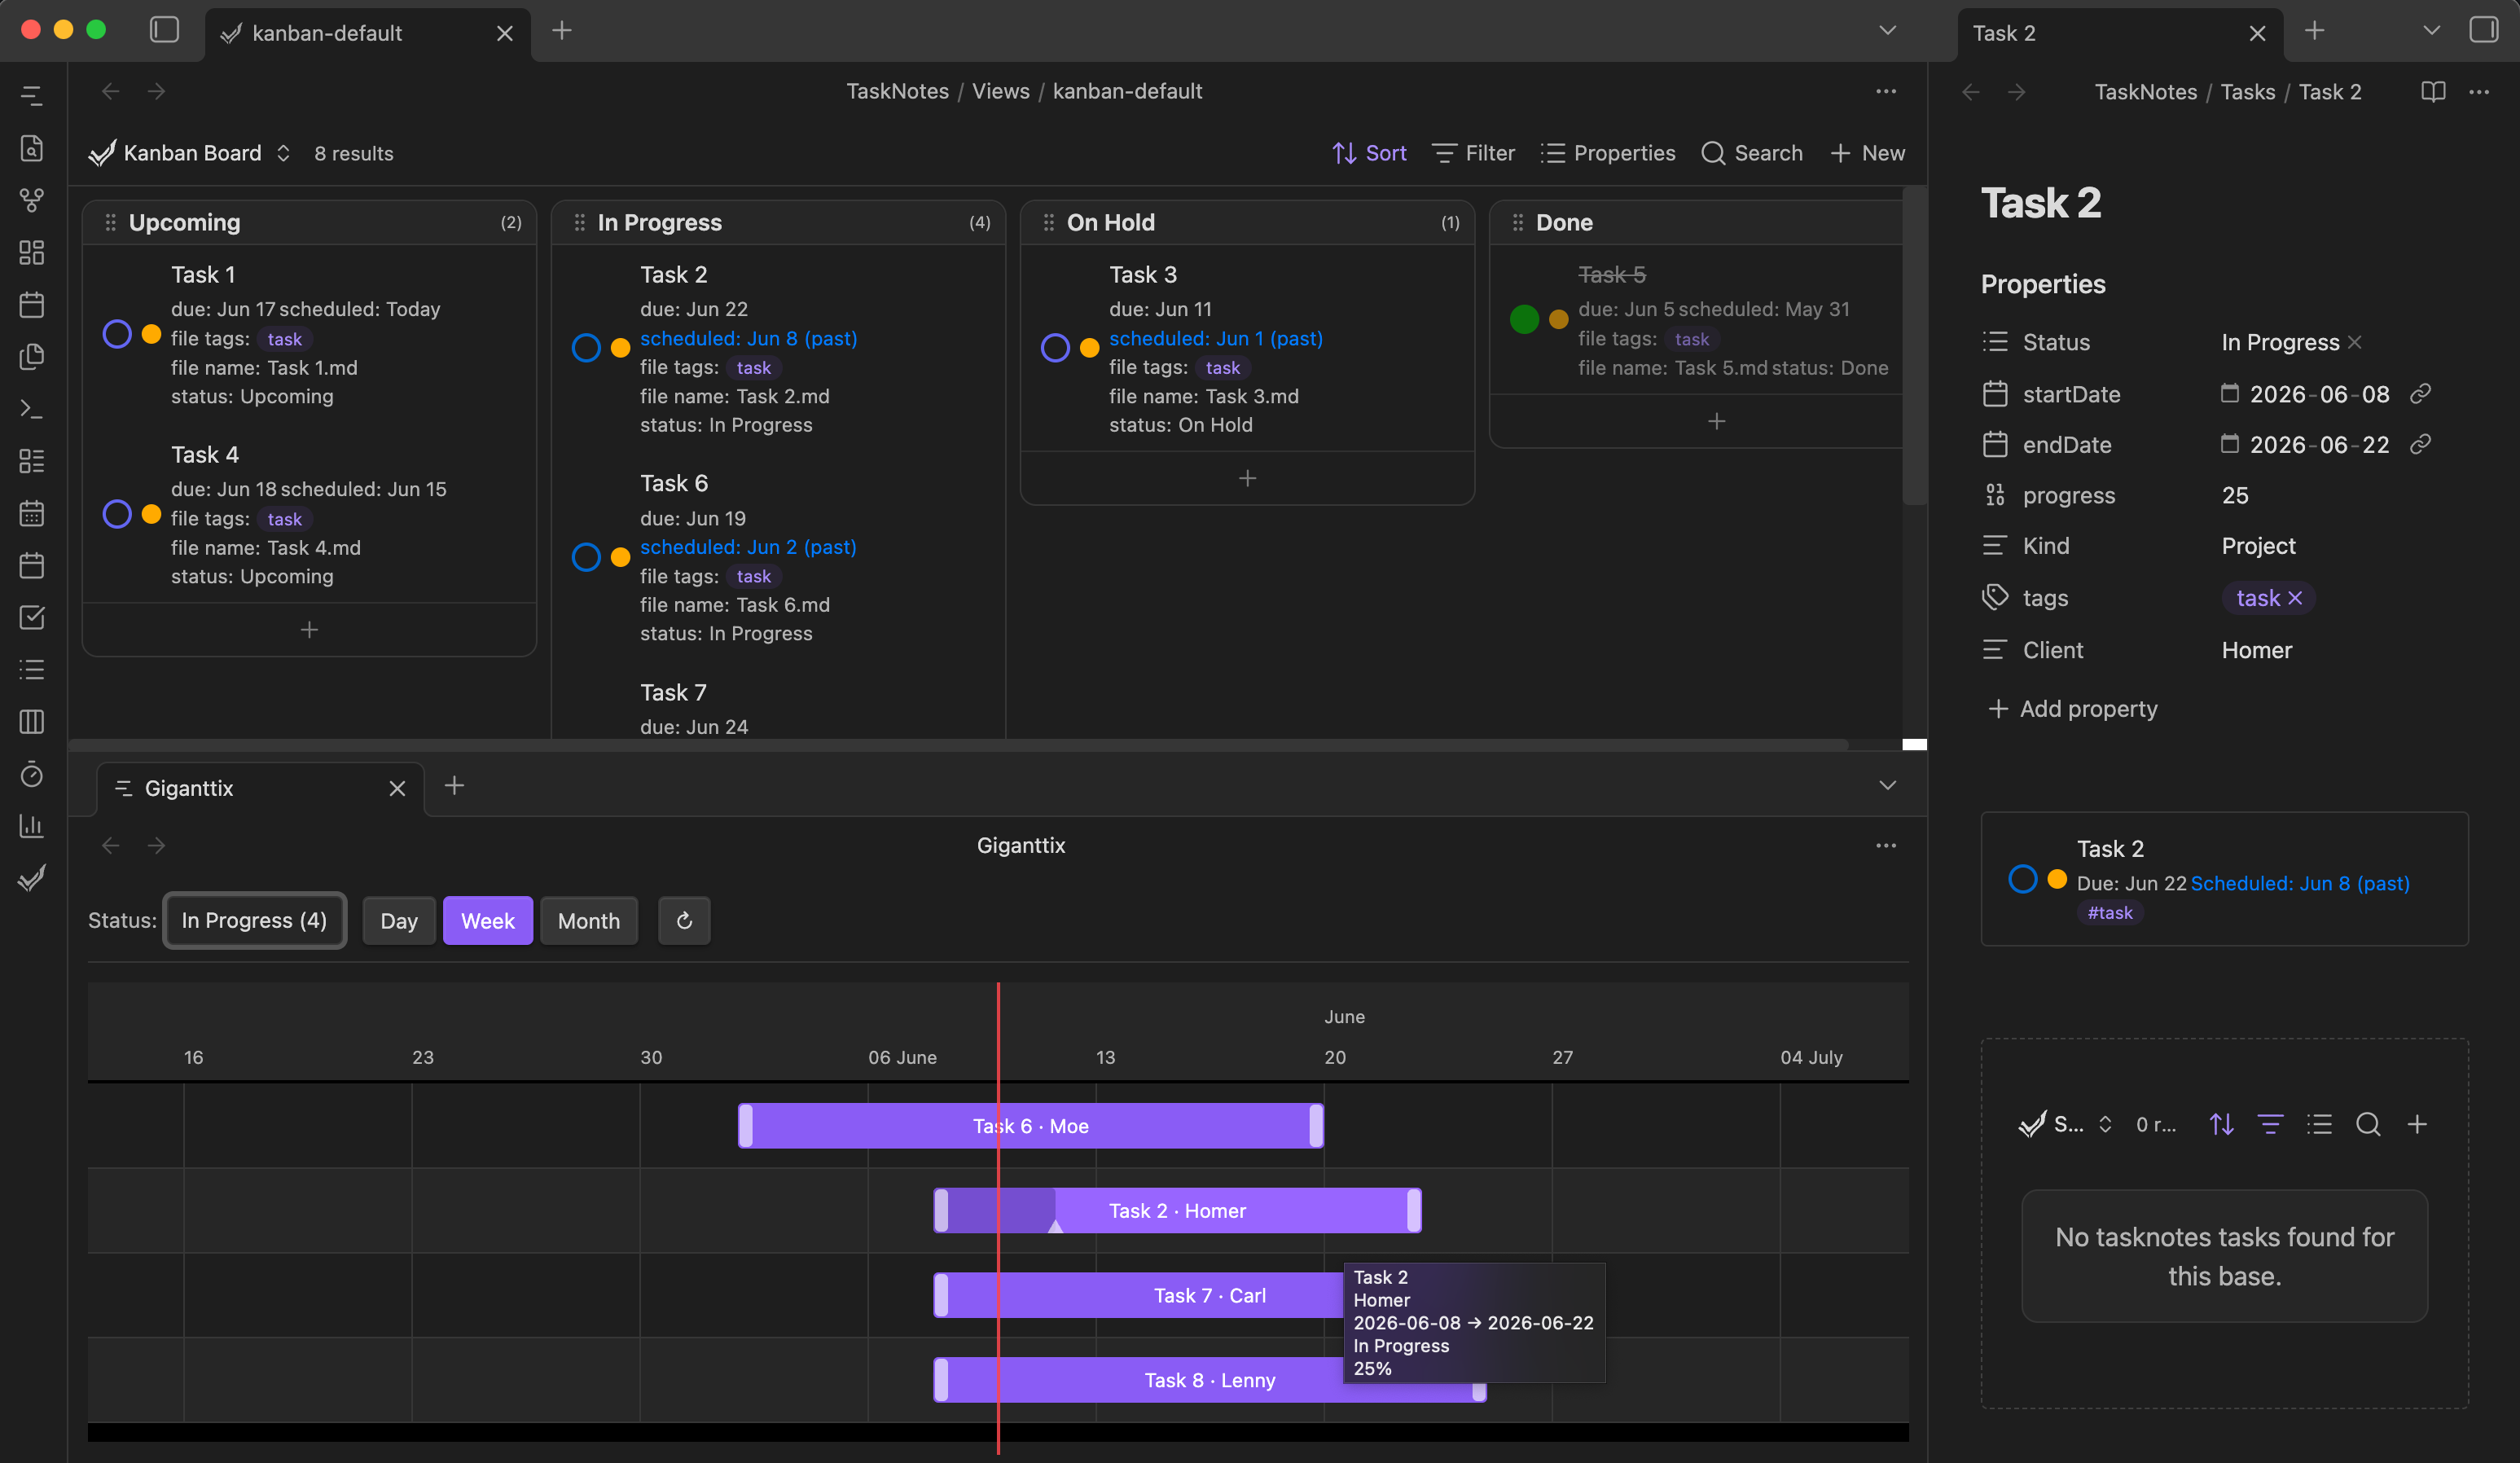Add card to On Hold column

1247,479
